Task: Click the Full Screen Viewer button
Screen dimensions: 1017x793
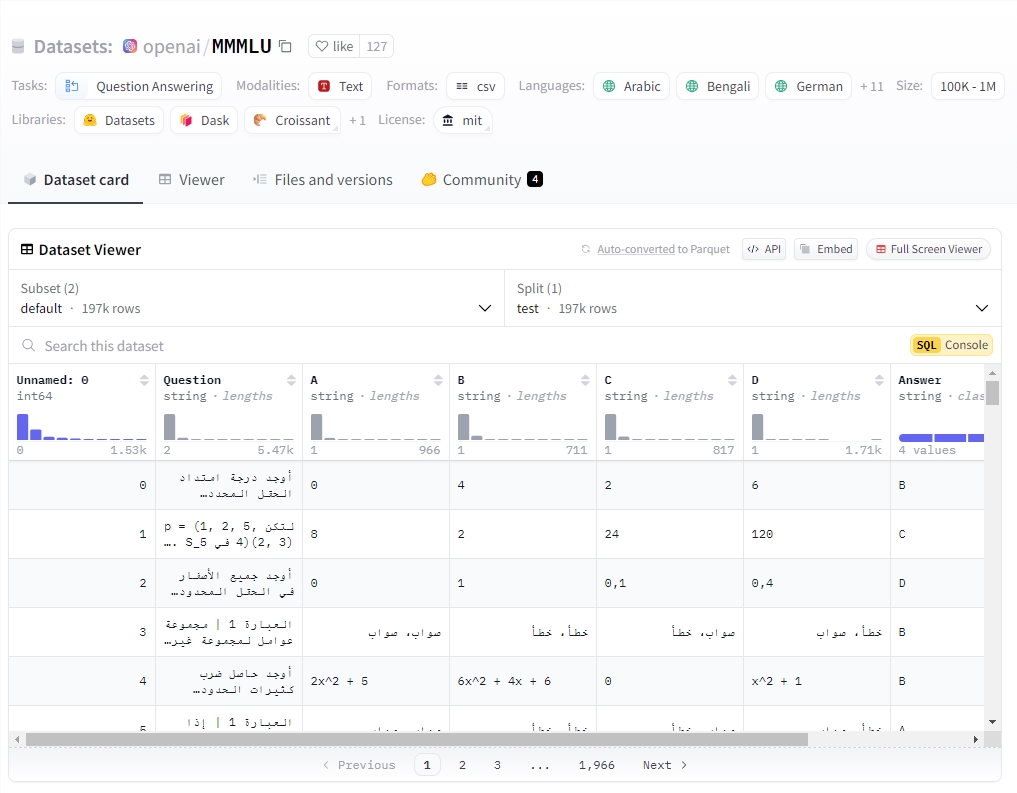Action: (x=927, y=249)
